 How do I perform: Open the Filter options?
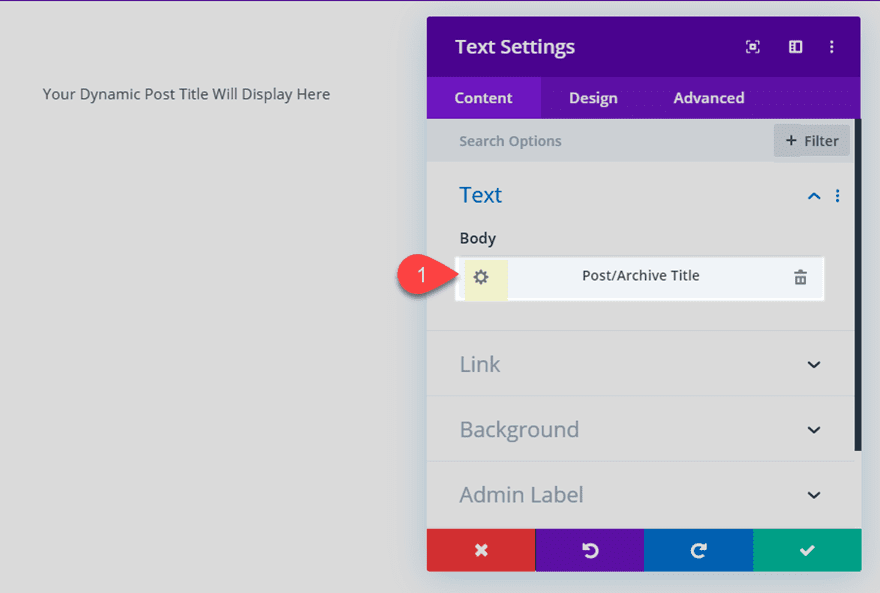point(811,140)
